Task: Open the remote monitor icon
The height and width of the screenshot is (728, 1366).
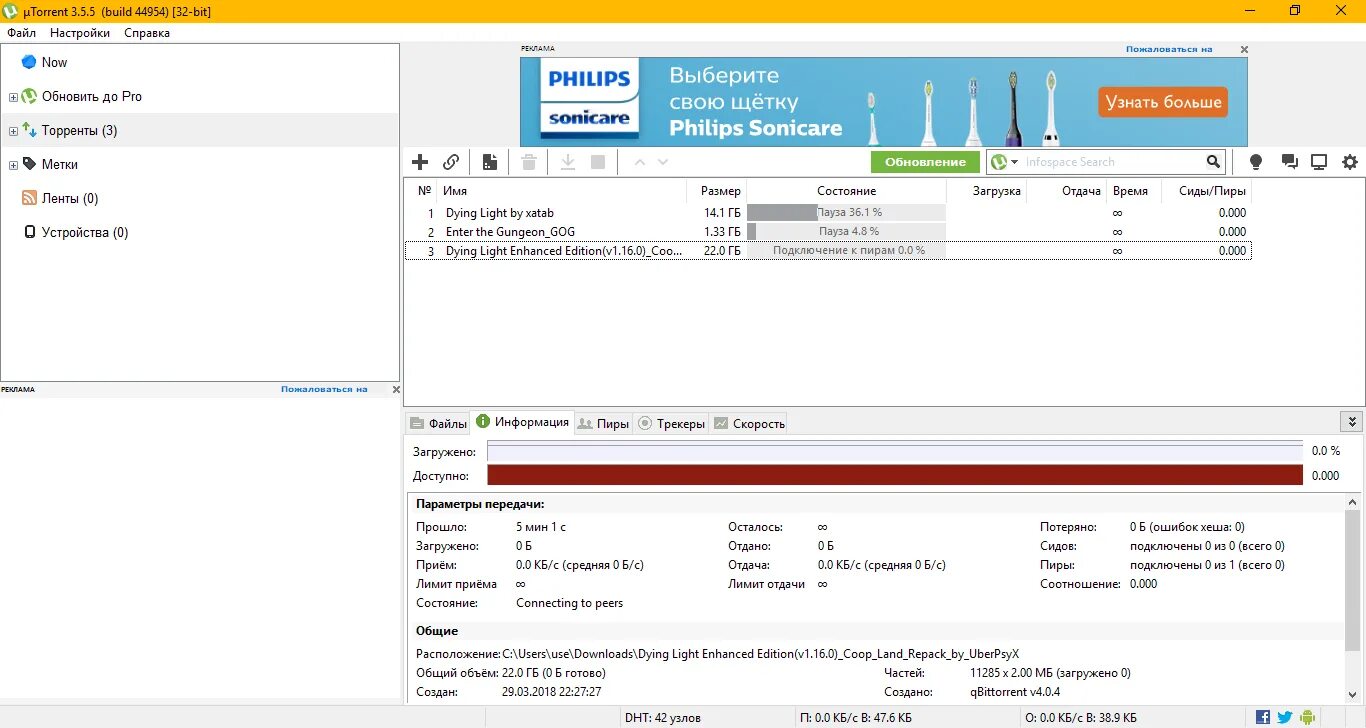Action: pyautogui.click(x=1319, y=162)
